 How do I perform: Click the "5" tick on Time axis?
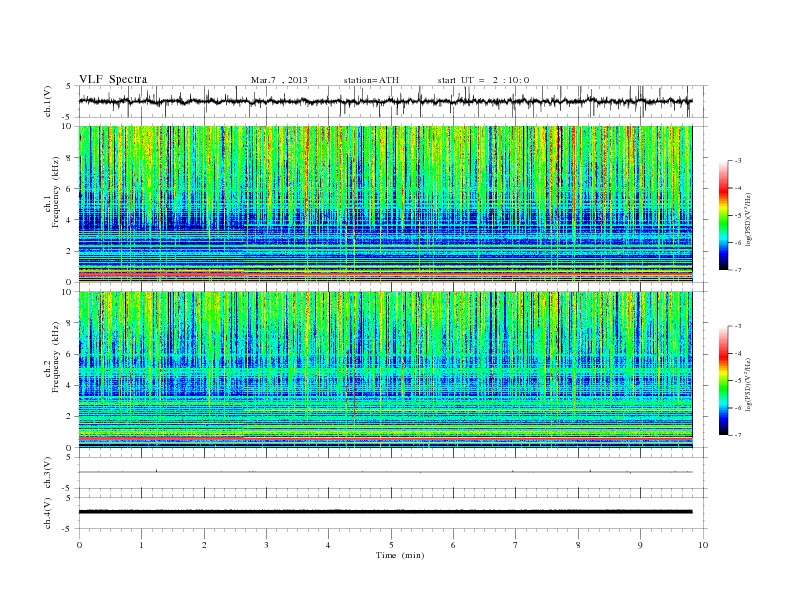click(x=391, y=545)
